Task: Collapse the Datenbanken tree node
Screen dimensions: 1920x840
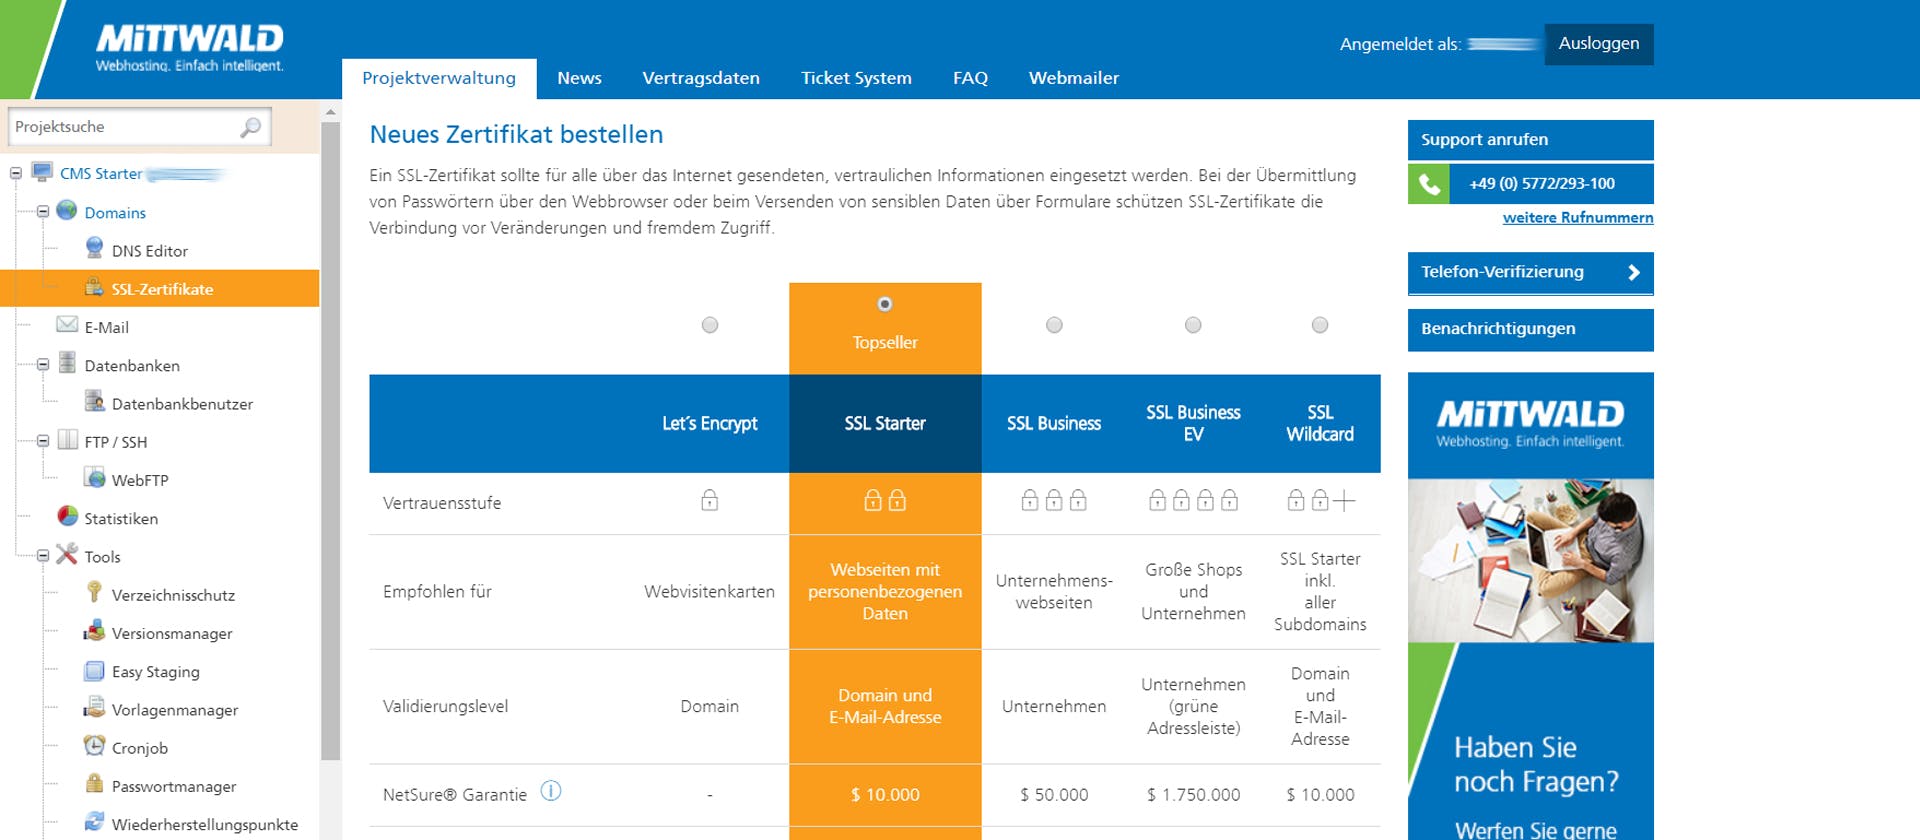Action: point(43,365)
